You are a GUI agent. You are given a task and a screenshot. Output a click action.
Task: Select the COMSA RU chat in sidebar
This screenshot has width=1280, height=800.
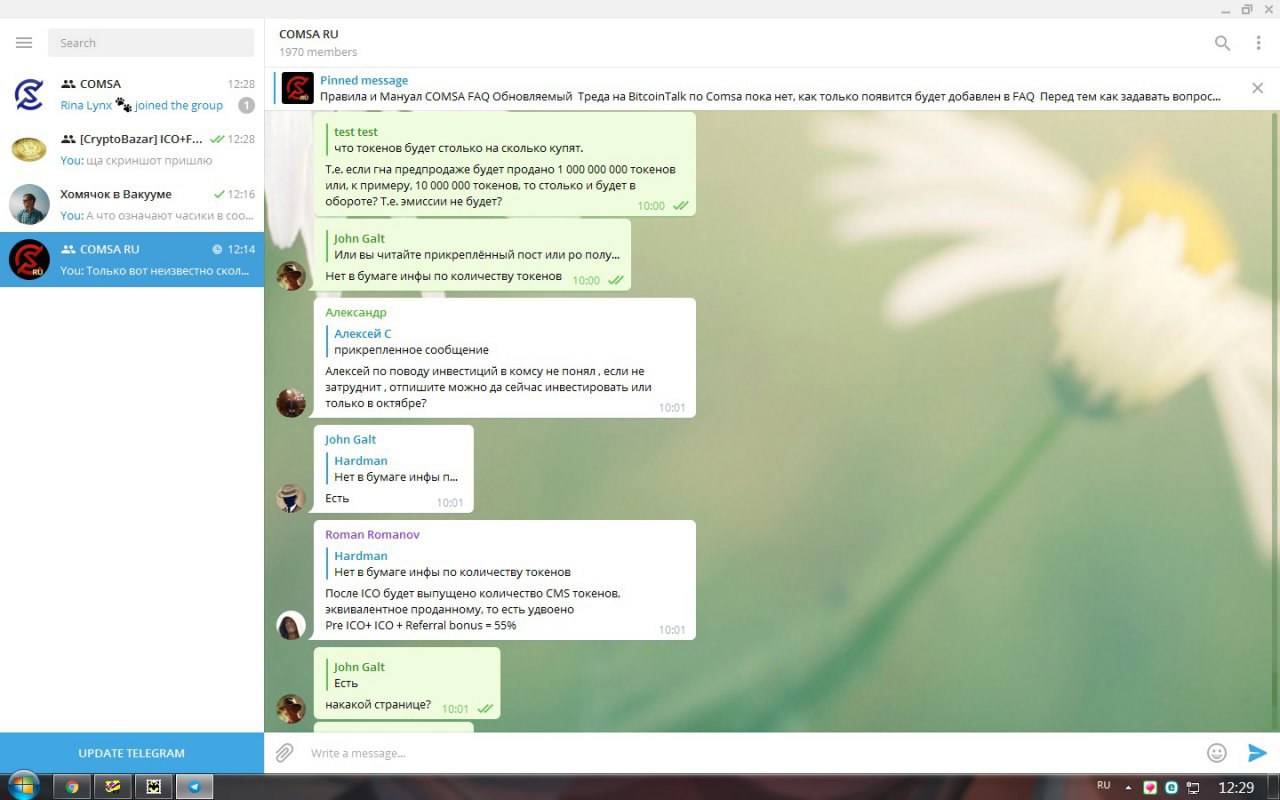132,259
